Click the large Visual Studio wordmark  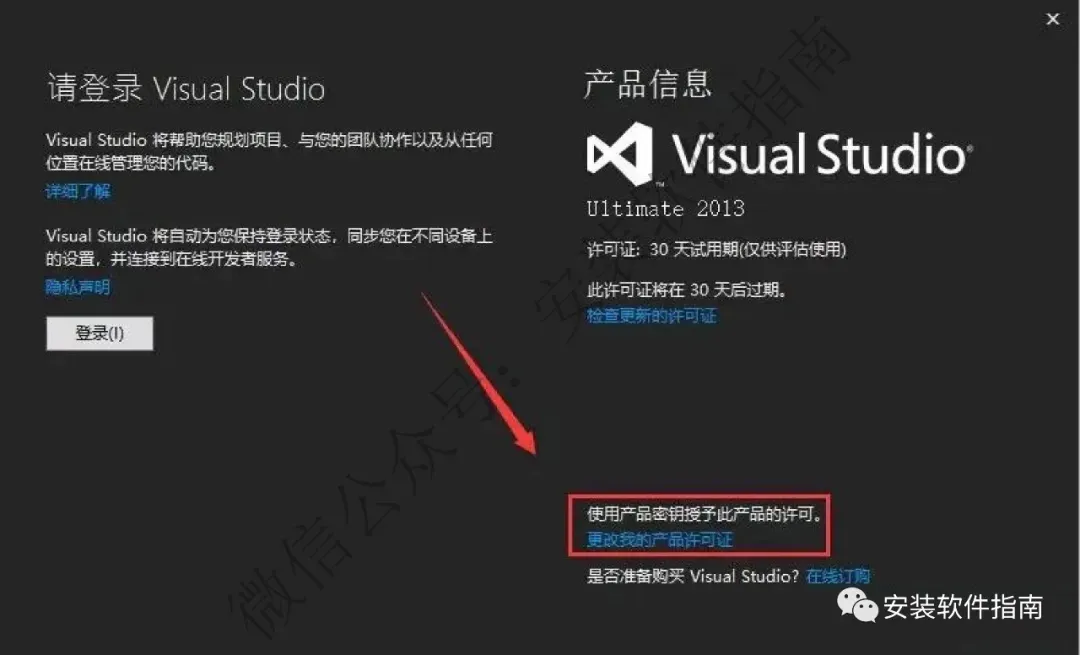coord(822,154)
